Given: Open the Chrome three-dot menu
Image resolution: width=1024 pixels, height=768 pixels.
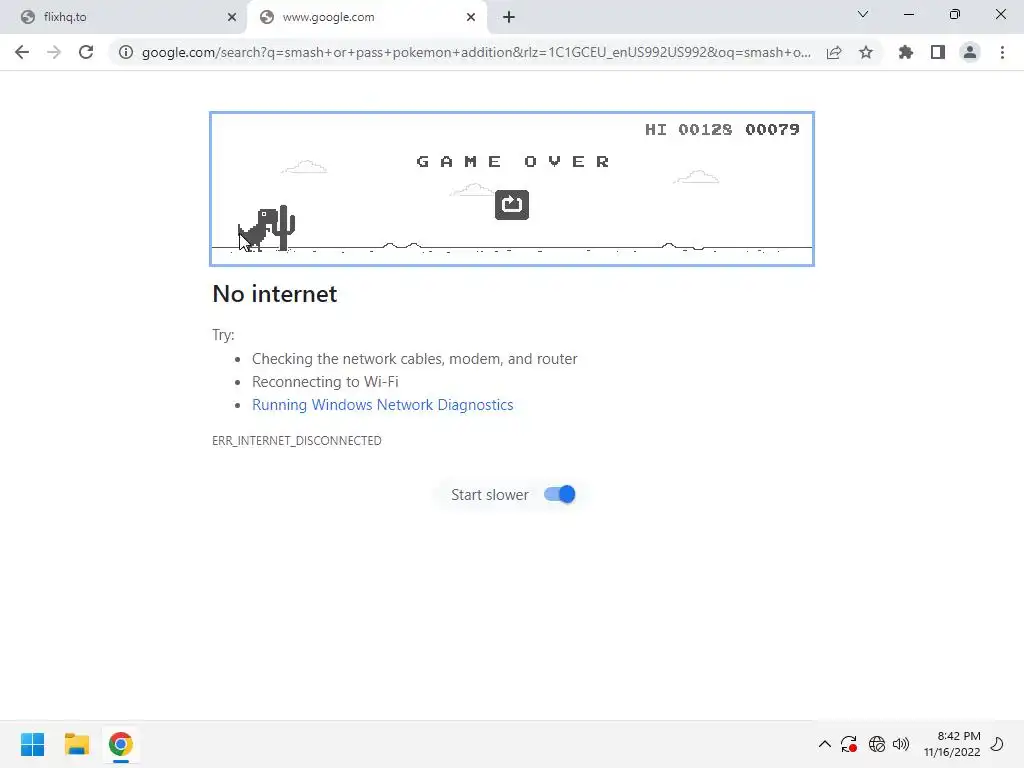Looking at the screenshot, I should pyautogui.click(x=1002, y=52).
